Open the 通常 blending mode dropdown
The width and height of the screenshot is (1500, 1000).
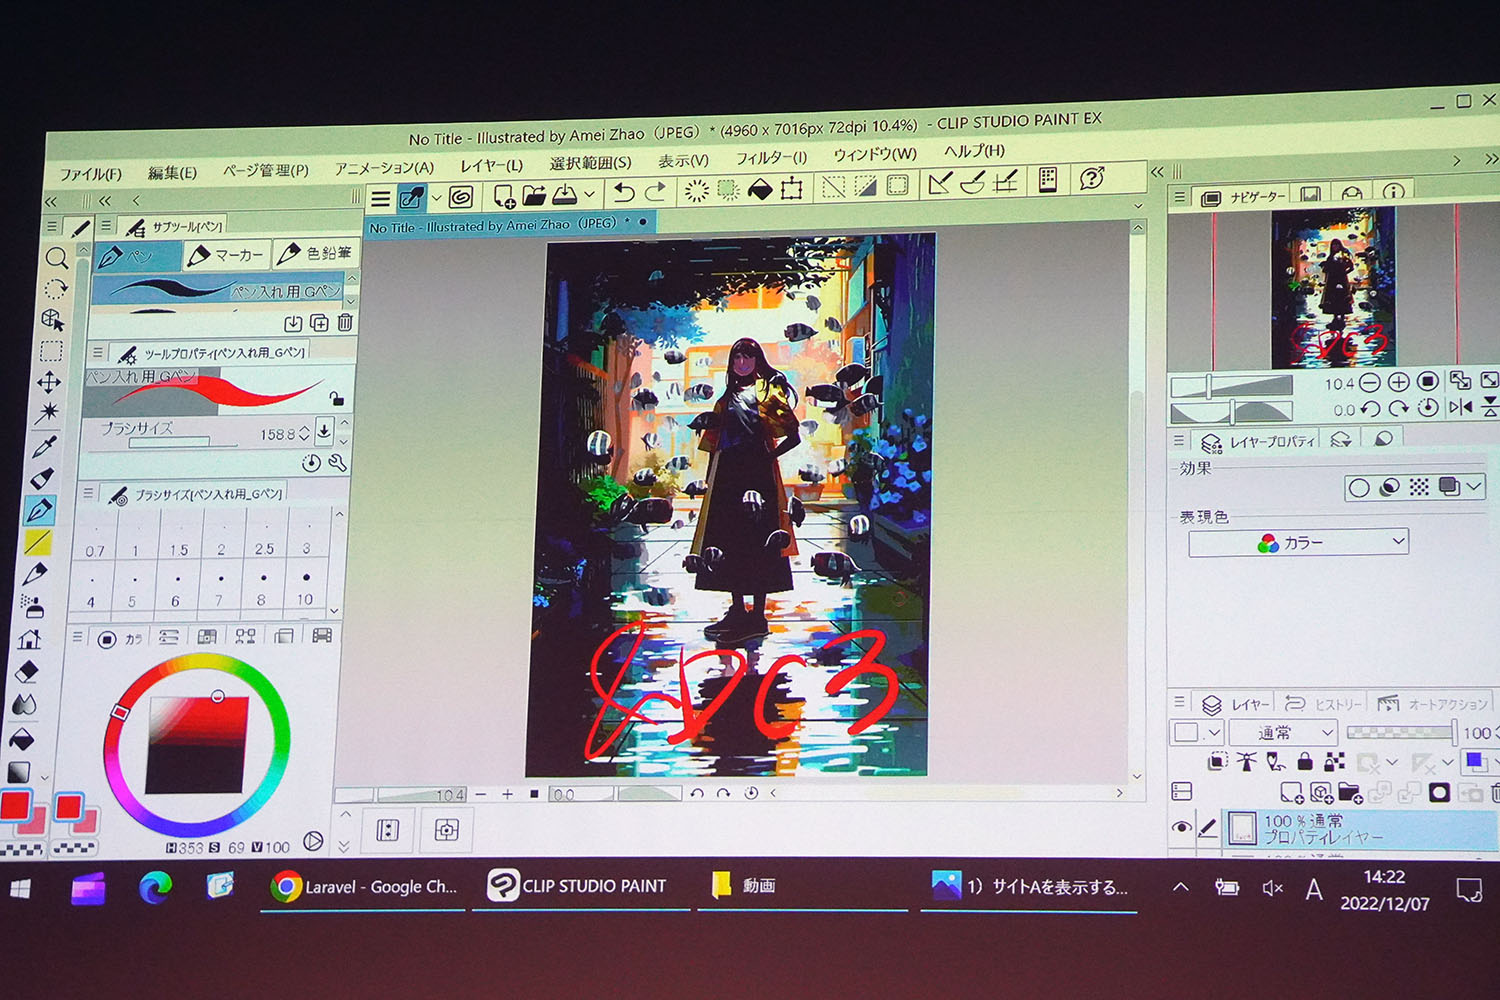point(1283,733)
